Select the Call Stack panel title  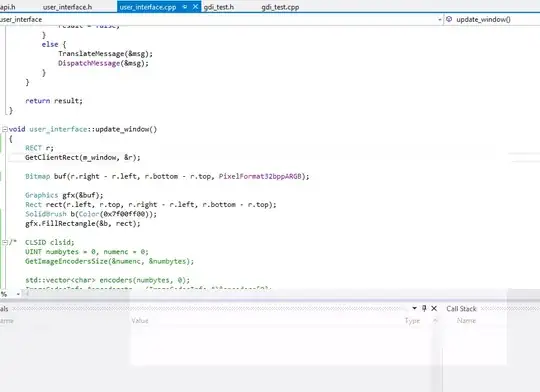461,309
